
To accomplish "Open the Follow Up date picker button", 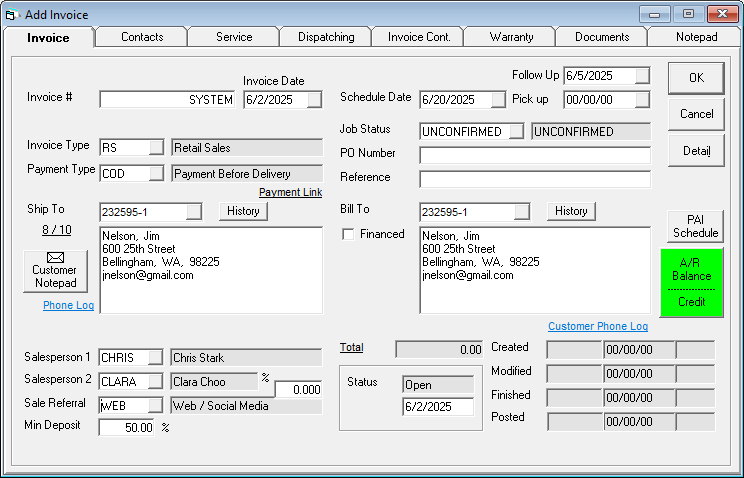I will [642, 75].
